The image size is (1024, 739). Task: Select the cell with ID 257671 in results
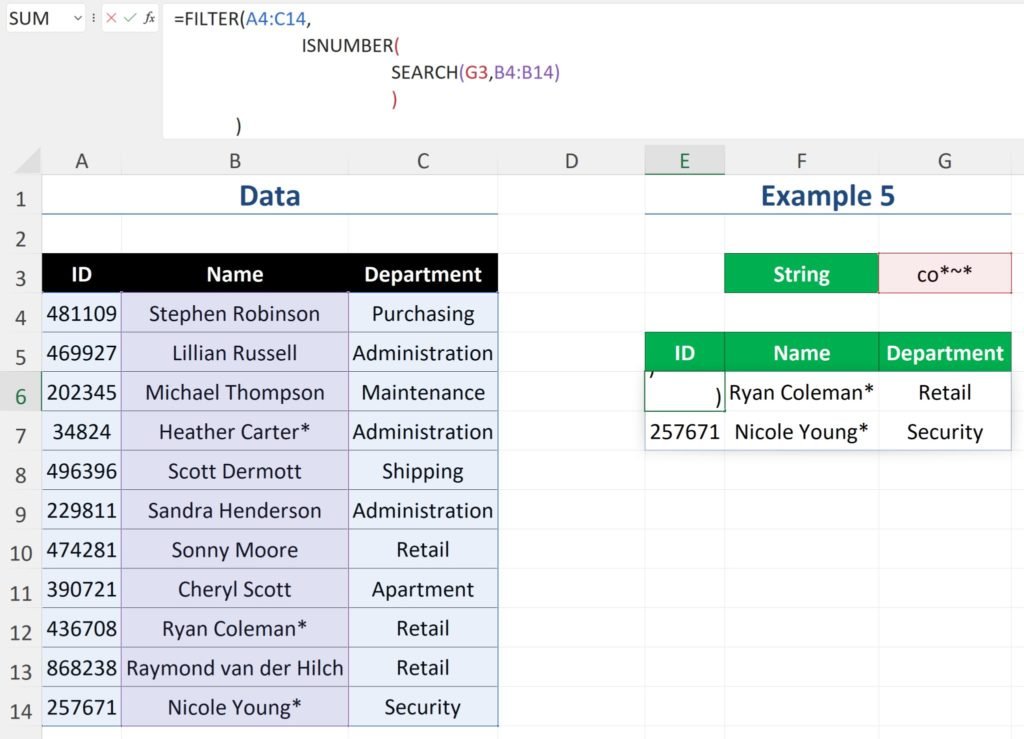pyautogui.click(x=684, y=432)
